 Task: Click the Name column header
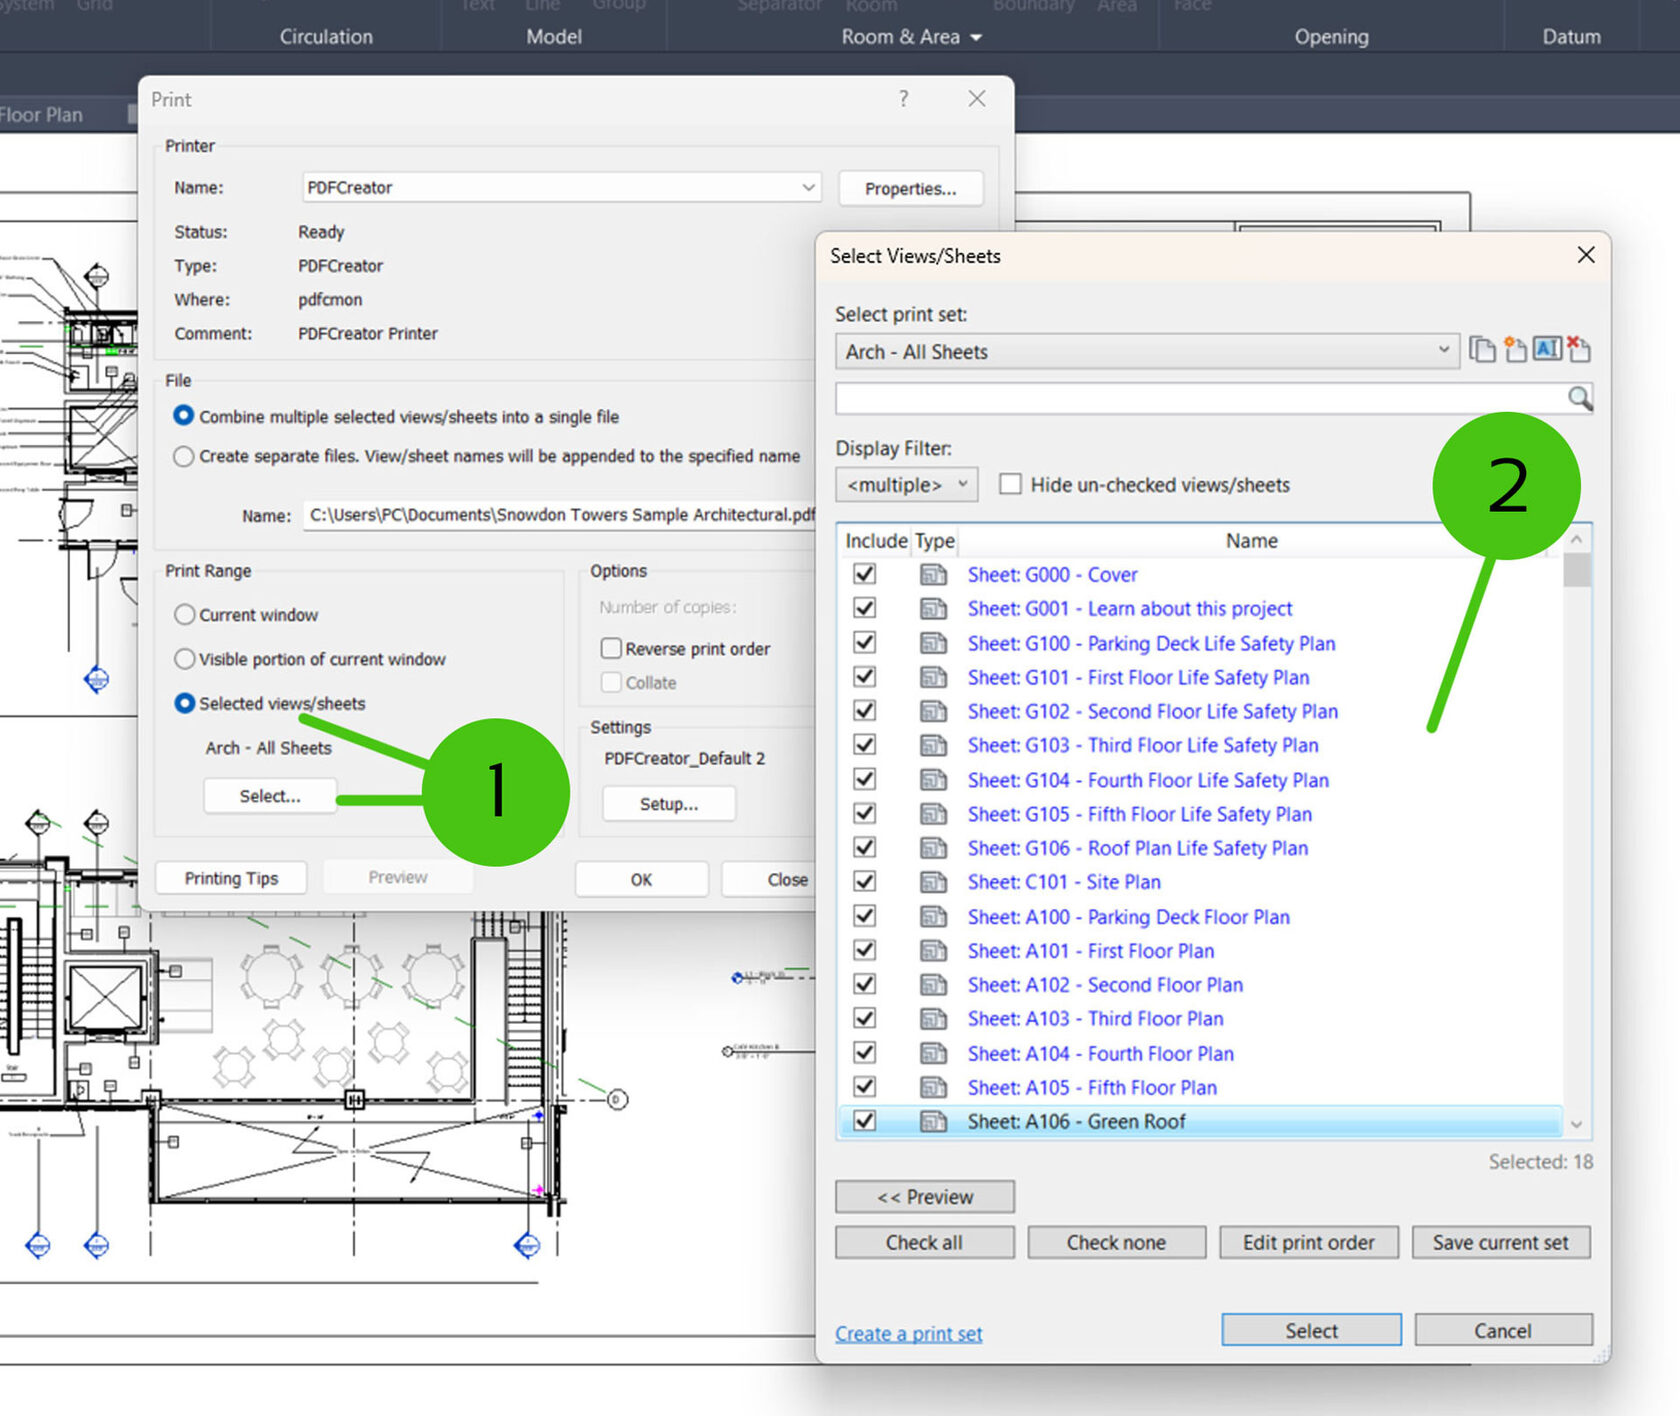(x=1251, y=541)
